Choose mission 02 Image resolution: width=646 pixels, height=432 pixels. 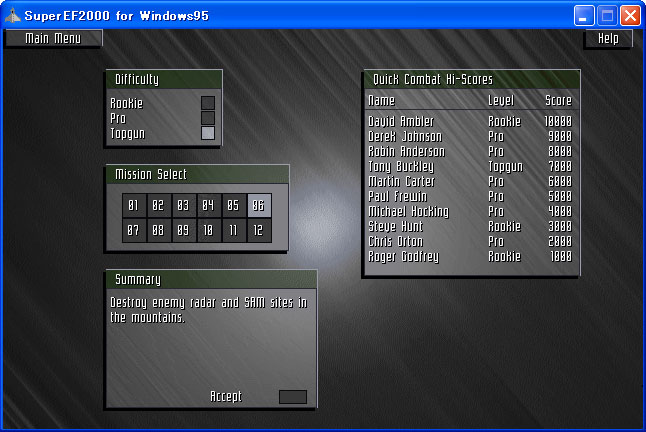pyautogui.click(x=158, y=205)
